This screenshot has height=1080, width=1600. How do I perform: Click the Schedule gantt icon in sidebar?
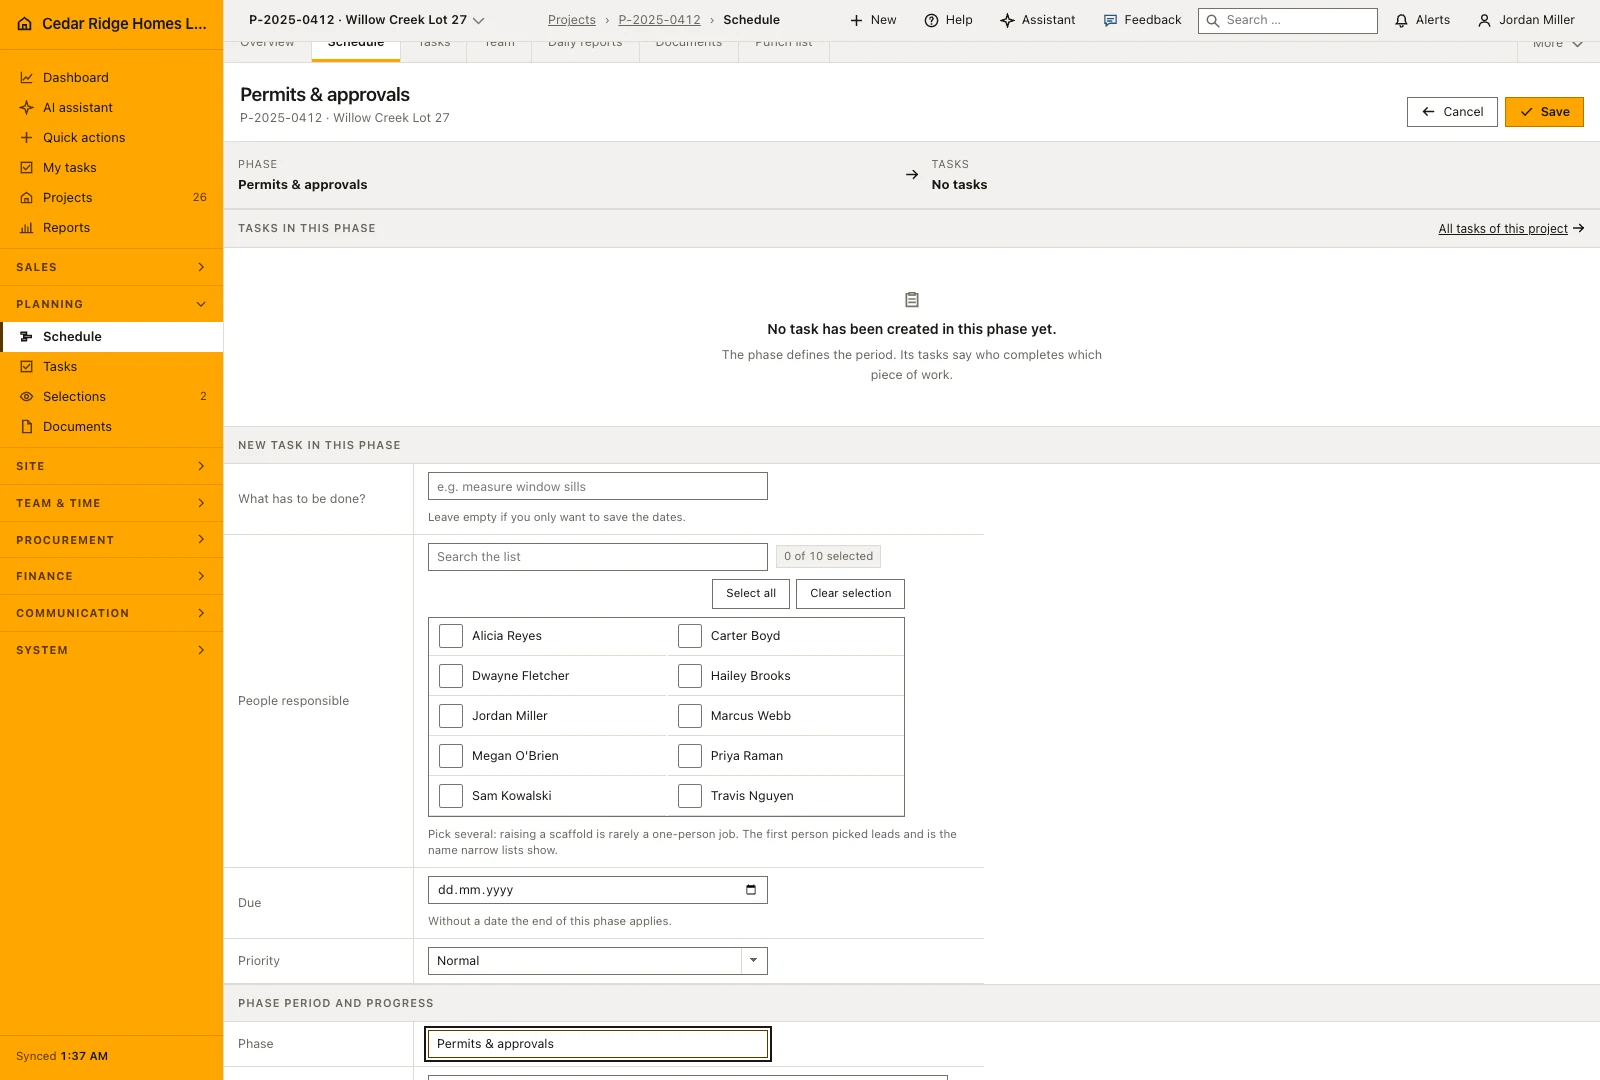point(27,337)
